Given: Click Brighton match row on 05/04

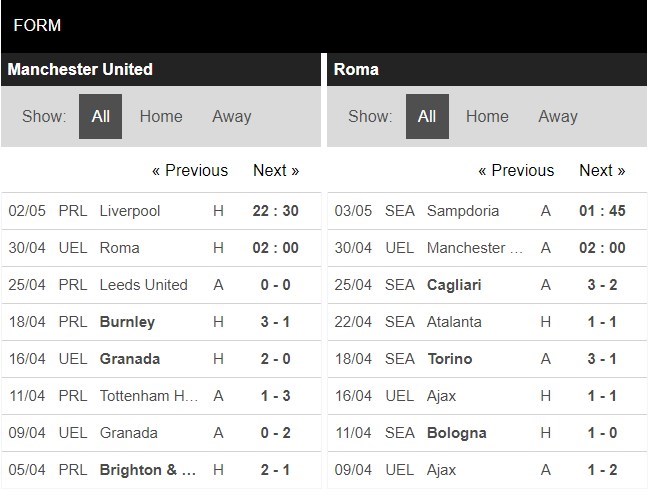Looking at the screenshot, I should pyautogui.click(x=148, y=470).
